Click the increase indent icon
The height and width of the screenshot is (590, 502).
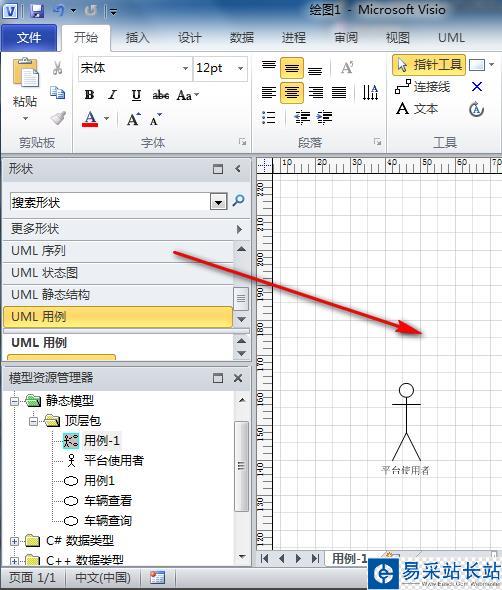pyautogui.click(x=324, y=118)
